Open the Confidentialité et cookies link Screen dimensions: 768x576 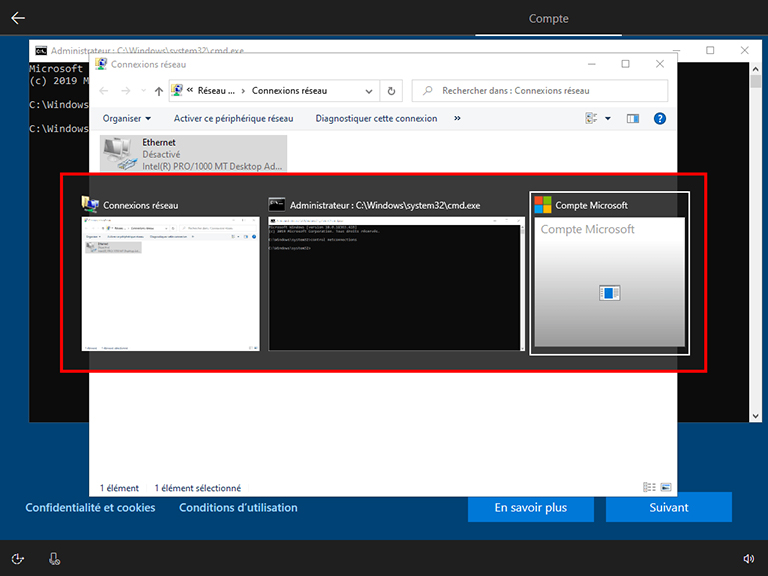coord(90,507)
